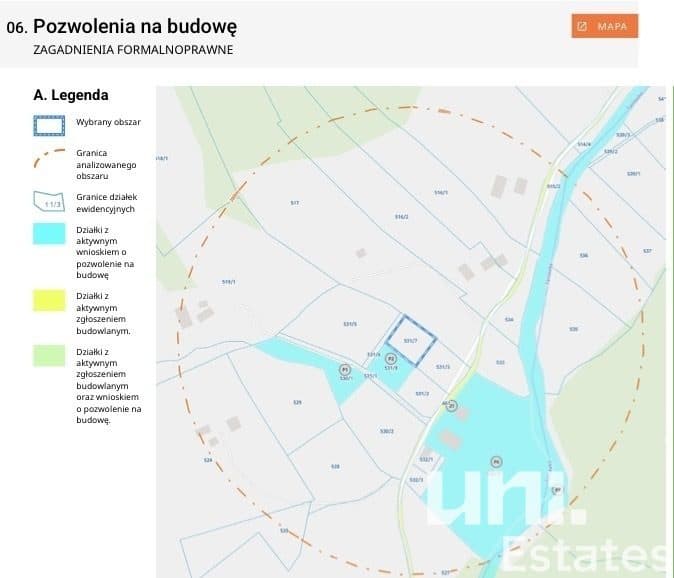Click parcel label 532/1 near the road
The height and width of the screenshot is (578, 674).
[426, 459]
